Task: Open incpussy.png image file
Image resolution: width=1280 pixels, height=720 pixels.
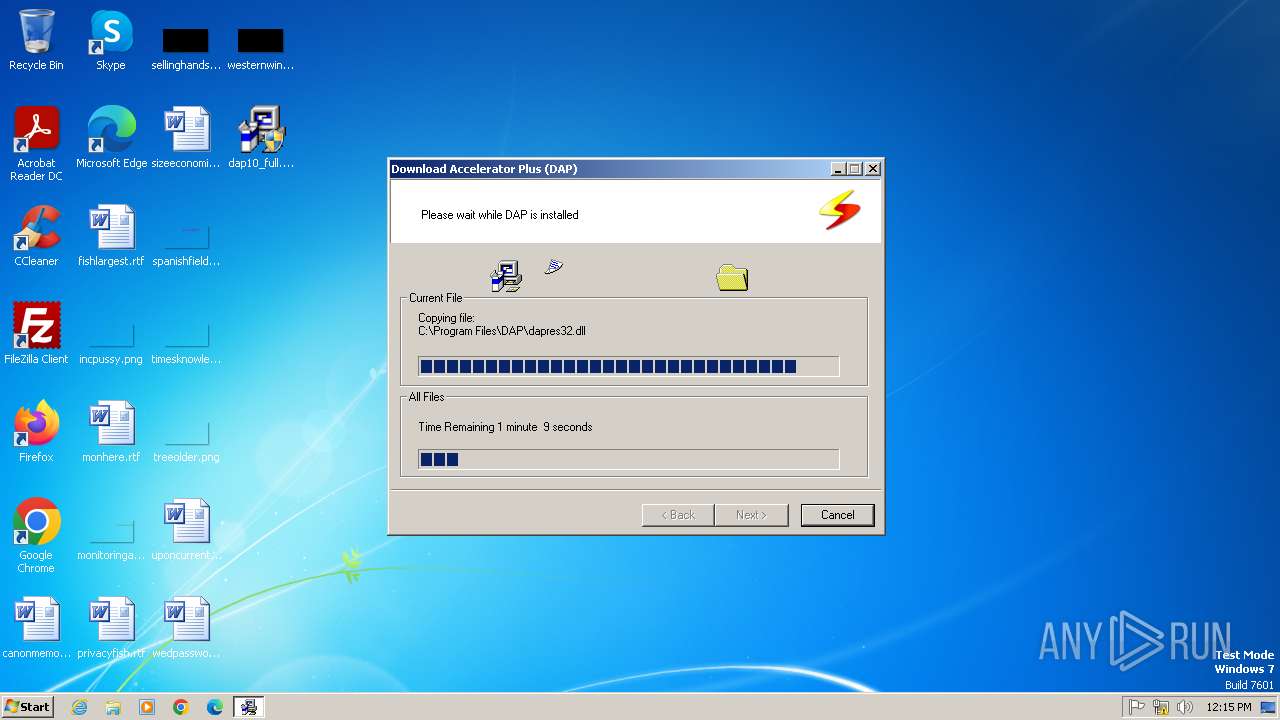Action: click(111, 343)
